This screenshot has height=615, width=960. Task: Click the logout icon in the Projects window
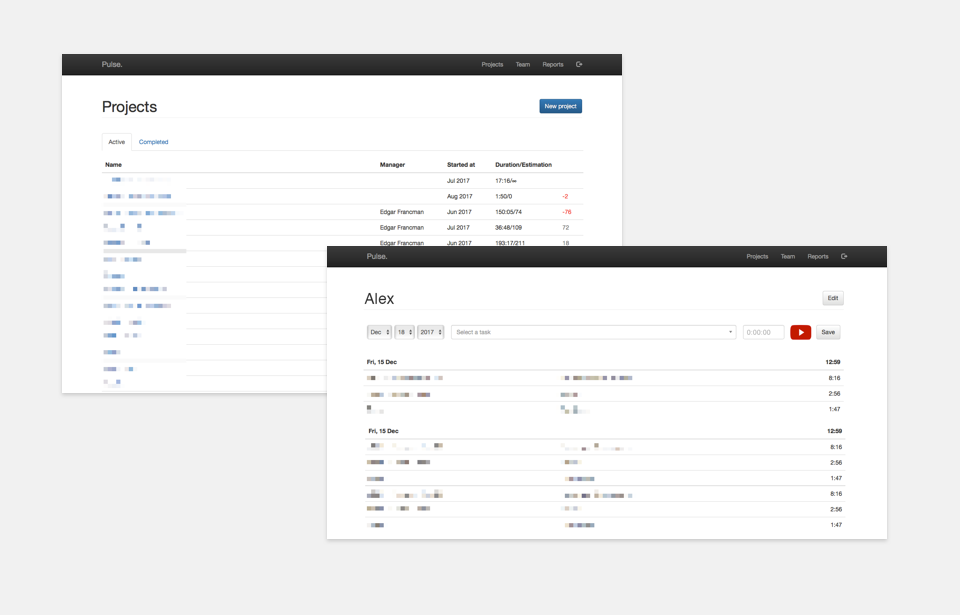click(579, 65)
